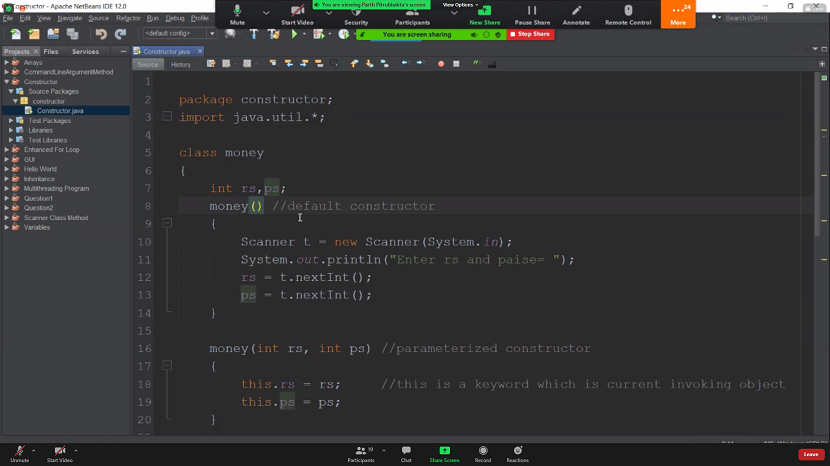Click the Shift Line Left icon
830x466 pixels.
tap(405, 64)
